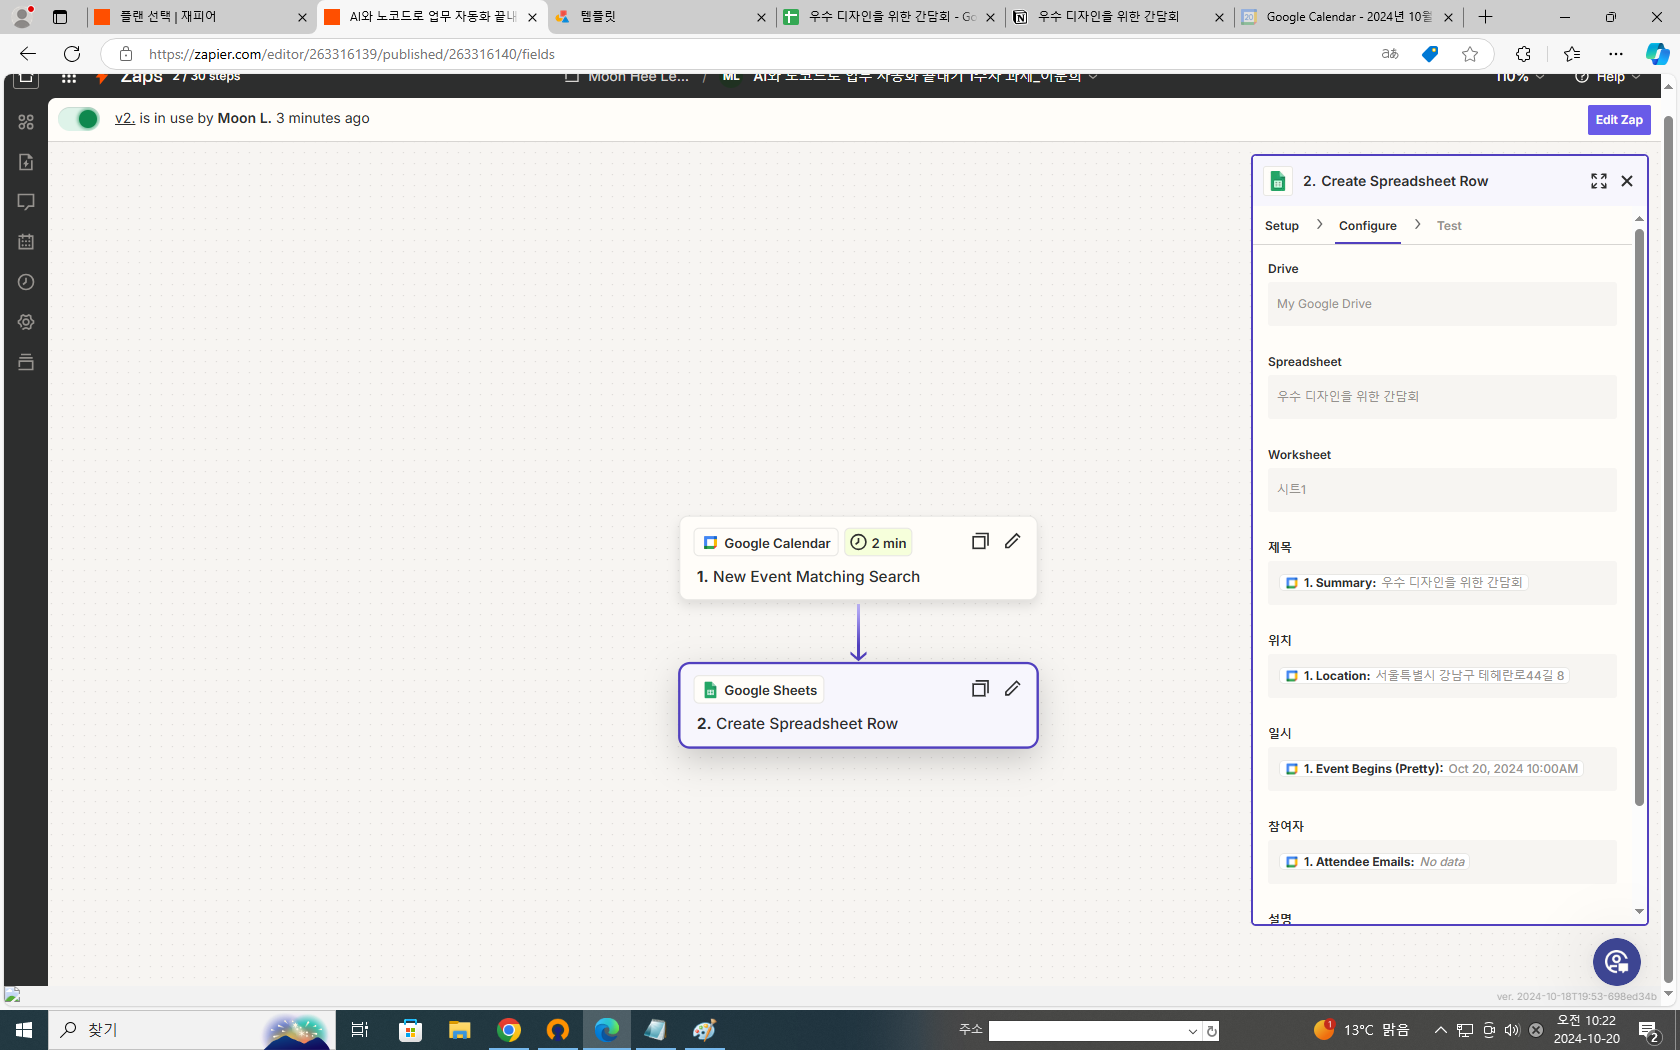Select the Create Spreadsheet Row step card
The height and width of the screenshot is (1050, 1680).
pos(858,705)
